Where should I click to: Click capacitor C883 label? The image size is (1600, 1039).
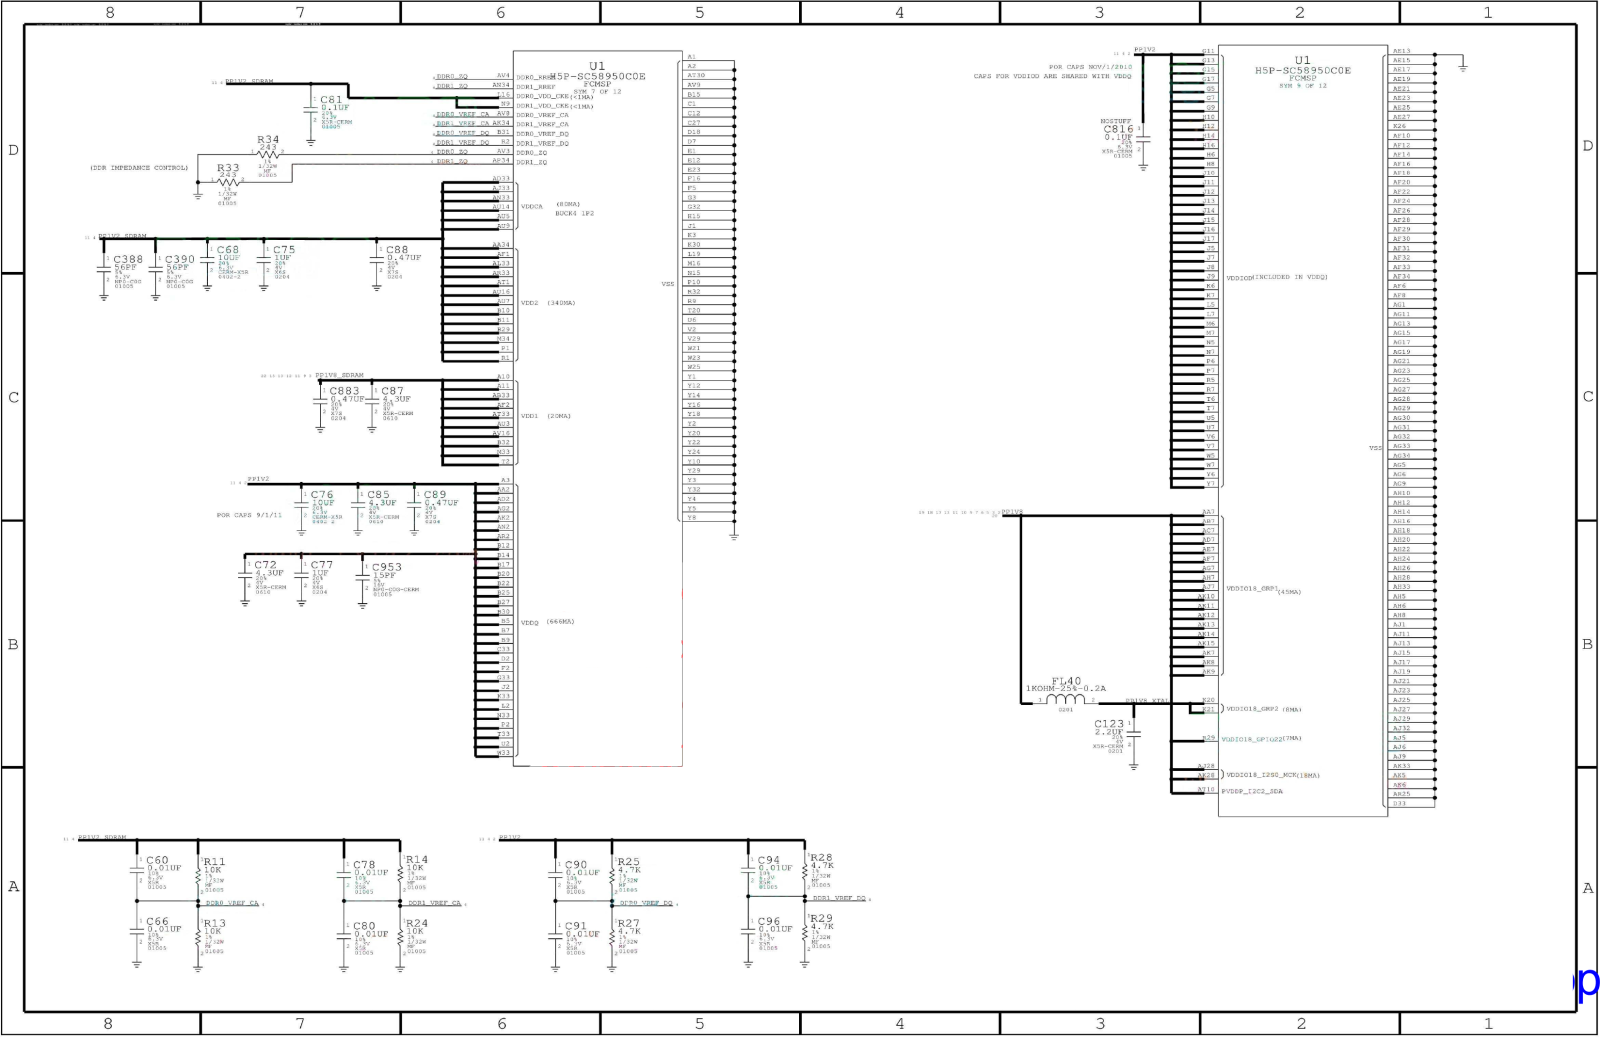tap(344, 391)
